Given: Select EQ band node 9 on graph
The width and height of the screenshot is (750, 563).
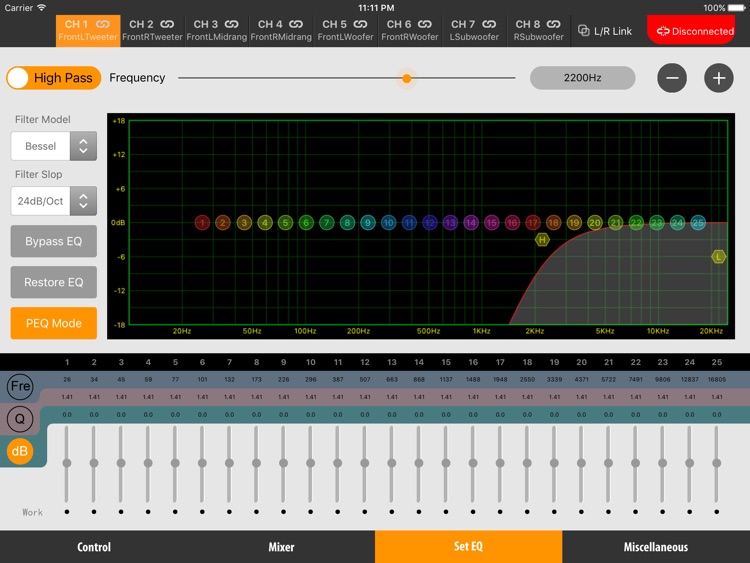Looking at the screenshot, I should (368, 222).
